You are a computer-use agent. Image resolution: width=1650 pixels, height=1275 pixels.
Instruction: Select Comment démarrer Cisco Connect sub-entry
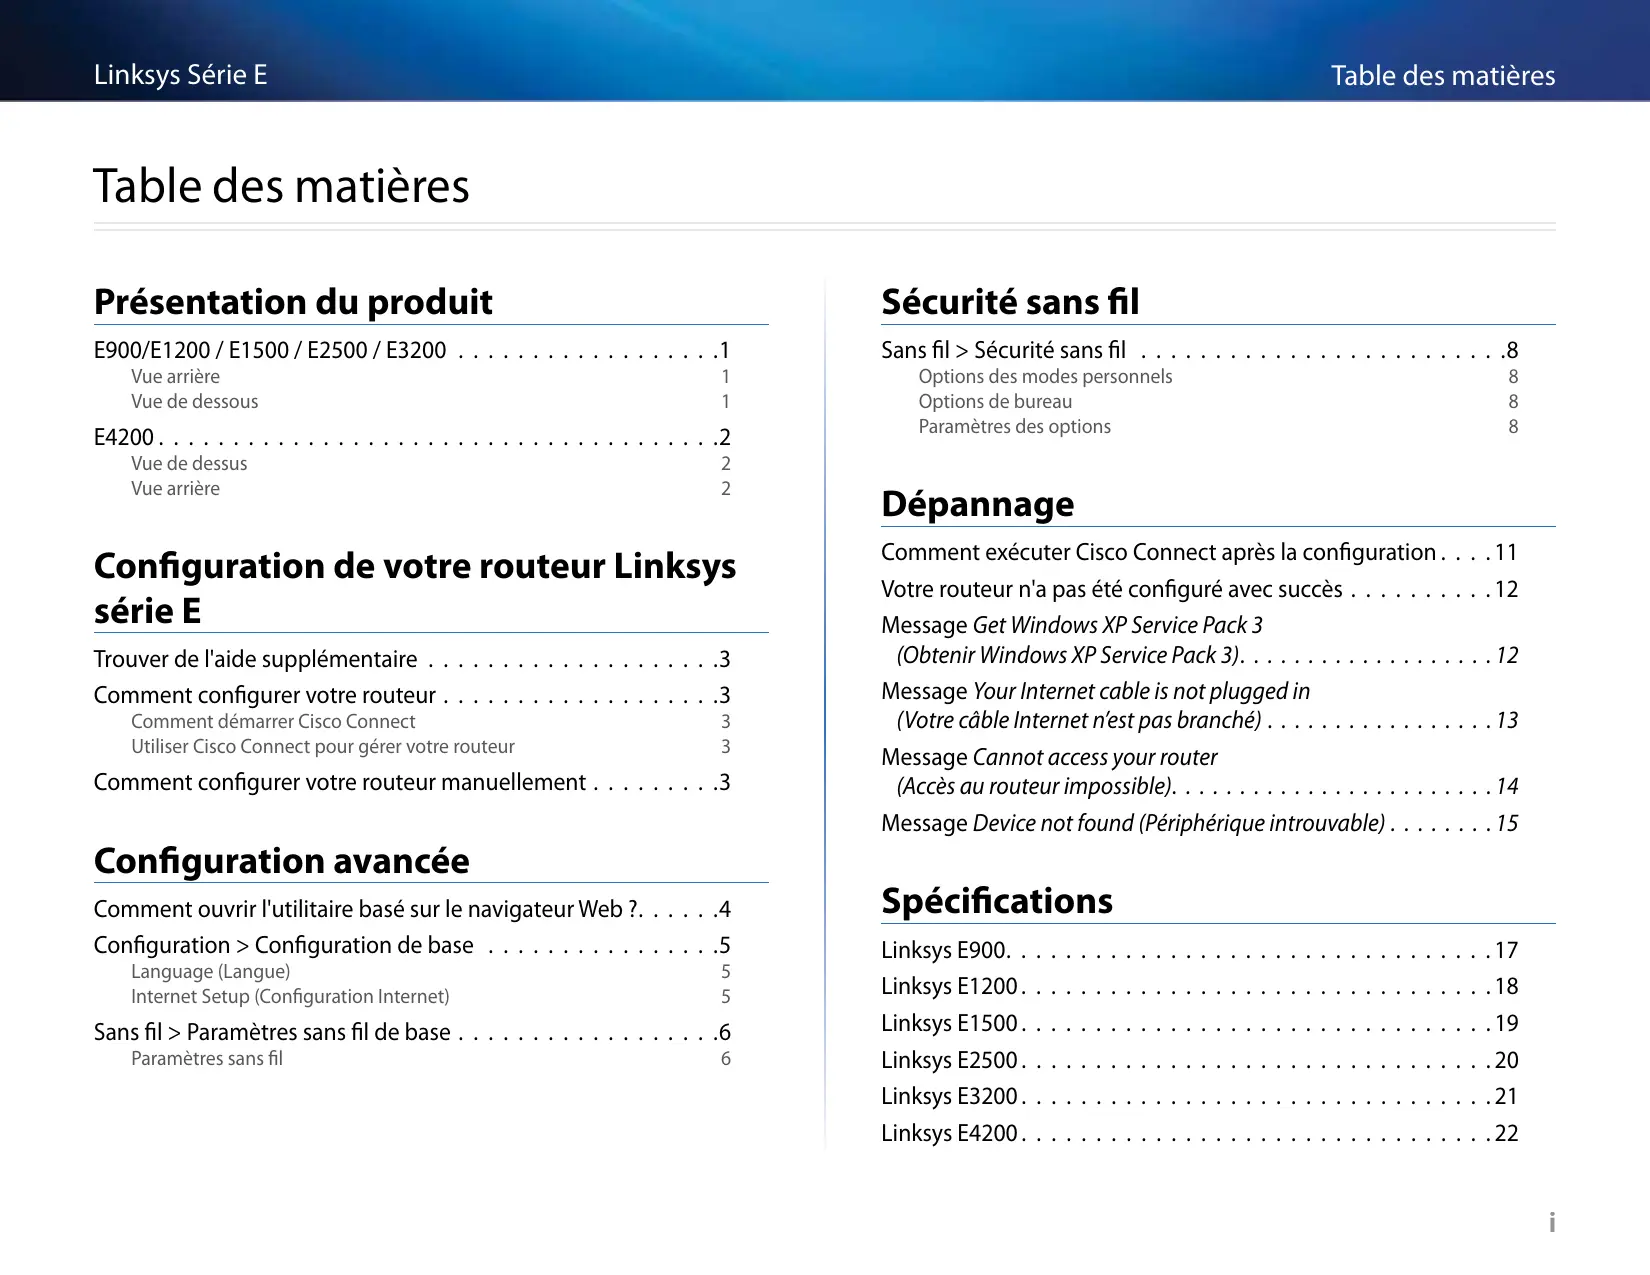(x=273, y=722)
